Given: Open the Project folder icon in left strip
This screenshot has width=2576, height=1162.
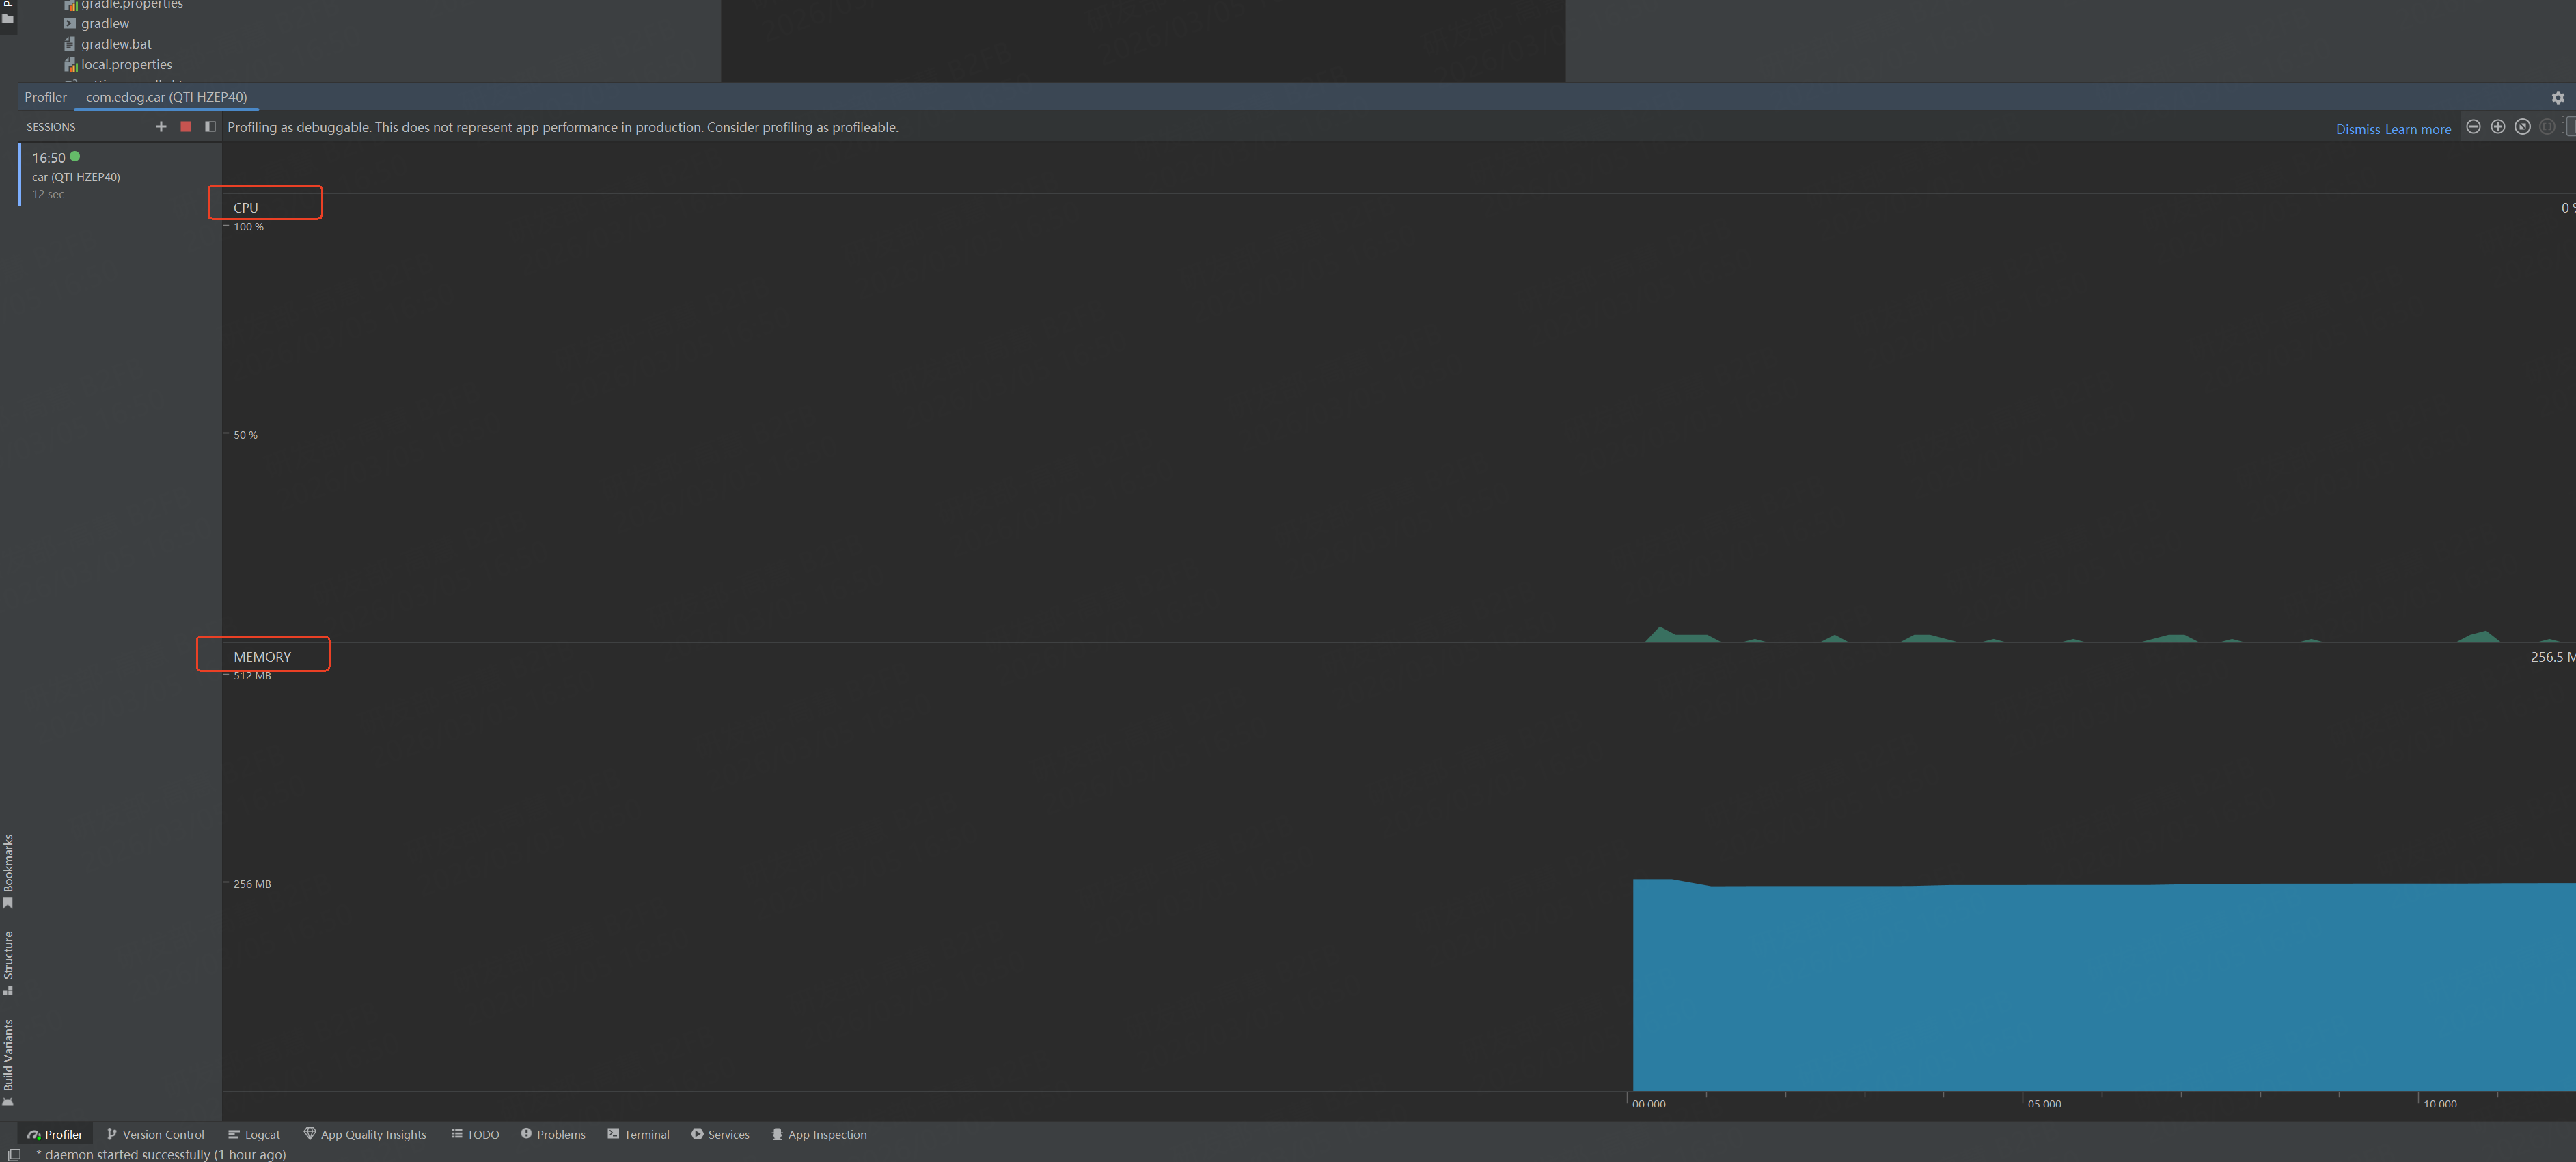Looking at the screenshot, I should [x=8, y=18].
